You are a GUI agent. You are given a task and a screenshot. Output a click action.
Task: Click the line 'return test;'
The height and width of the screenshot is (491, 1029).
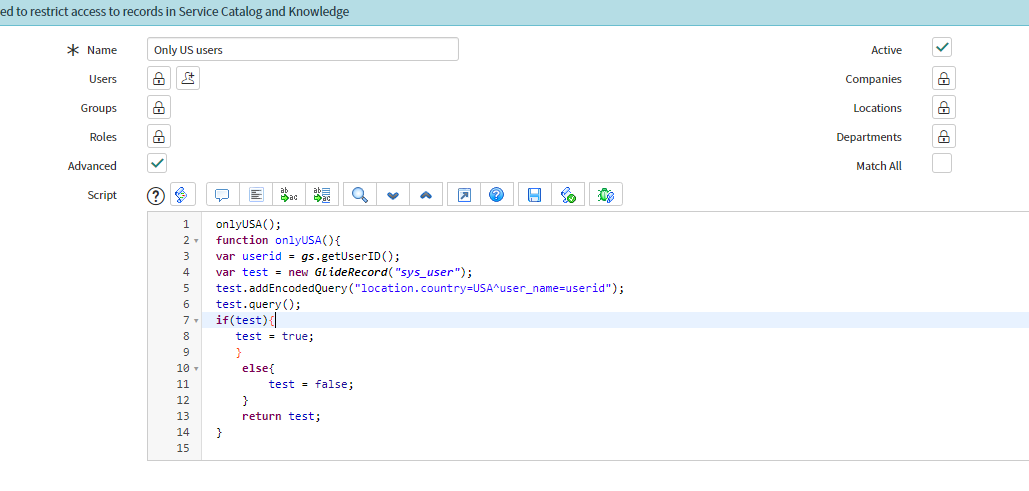click(281, 416)
